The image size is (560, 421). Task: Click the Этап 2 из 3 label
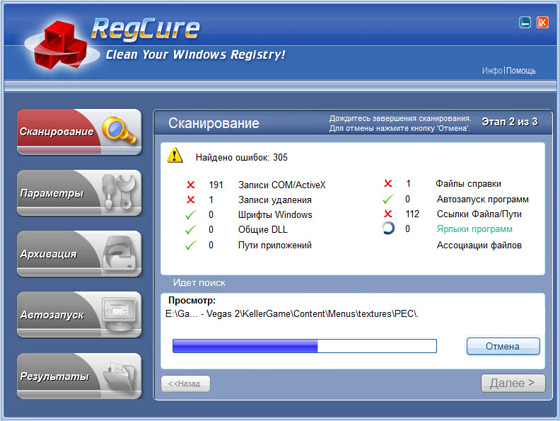pos(509,122)
